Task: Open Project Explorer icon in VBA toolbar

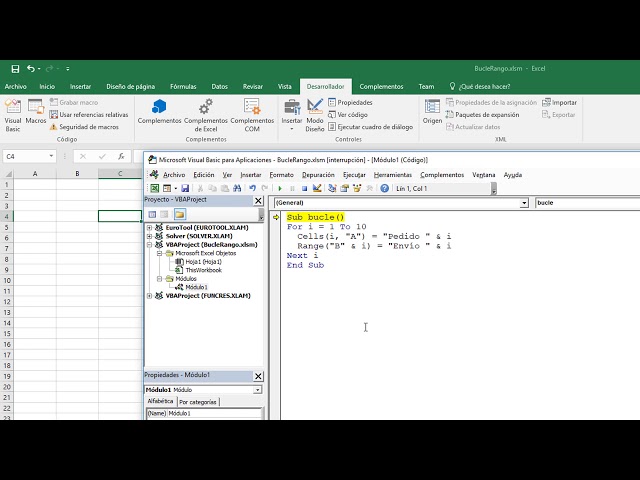Action: [x=332, y=188]
